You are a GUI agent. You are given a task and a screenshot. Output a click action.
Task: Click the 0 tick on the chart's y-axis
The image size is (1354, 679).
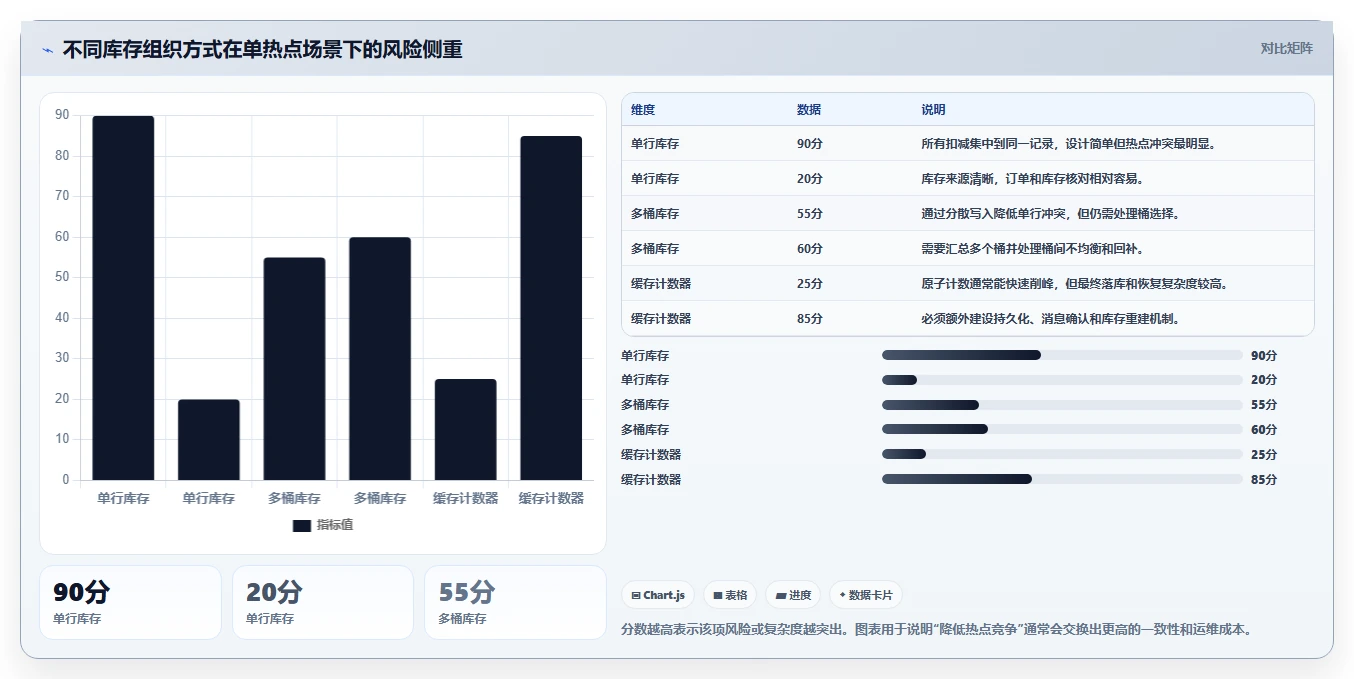pos(66,480)
